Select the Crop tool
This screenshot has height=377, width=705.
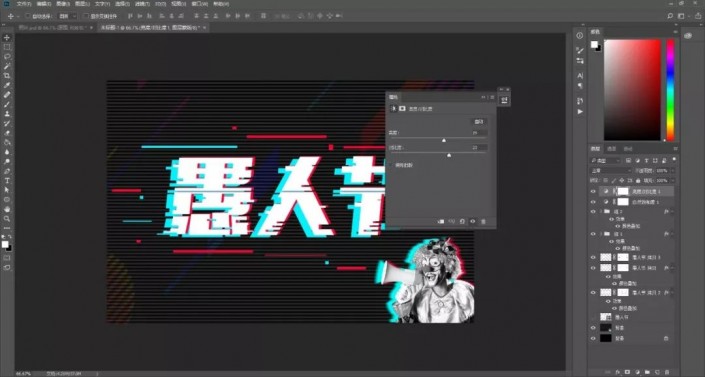click(7, 76)
